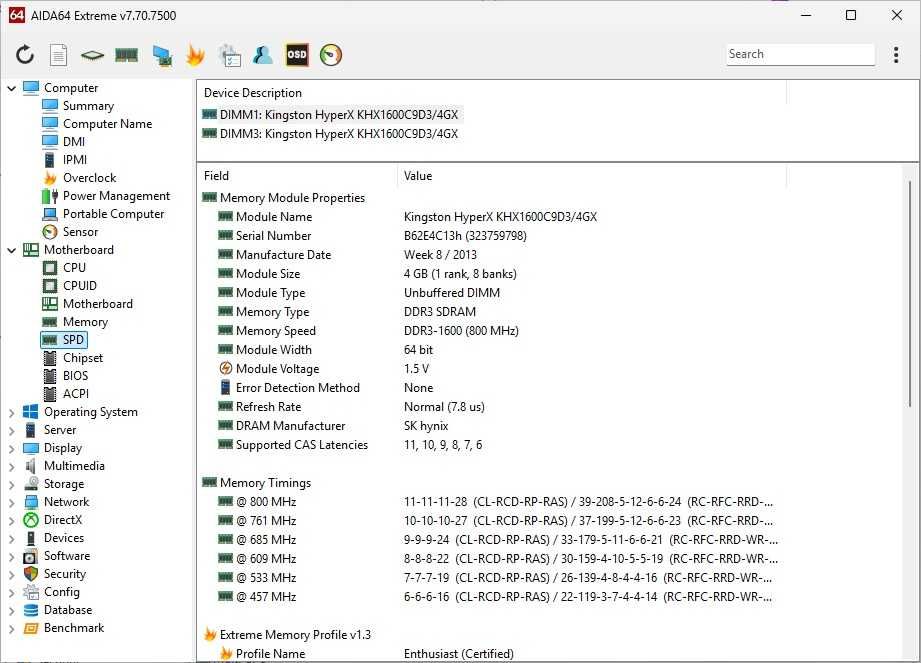Open the Memory page
Screen dimensions: 921x663
click(85, 322)
